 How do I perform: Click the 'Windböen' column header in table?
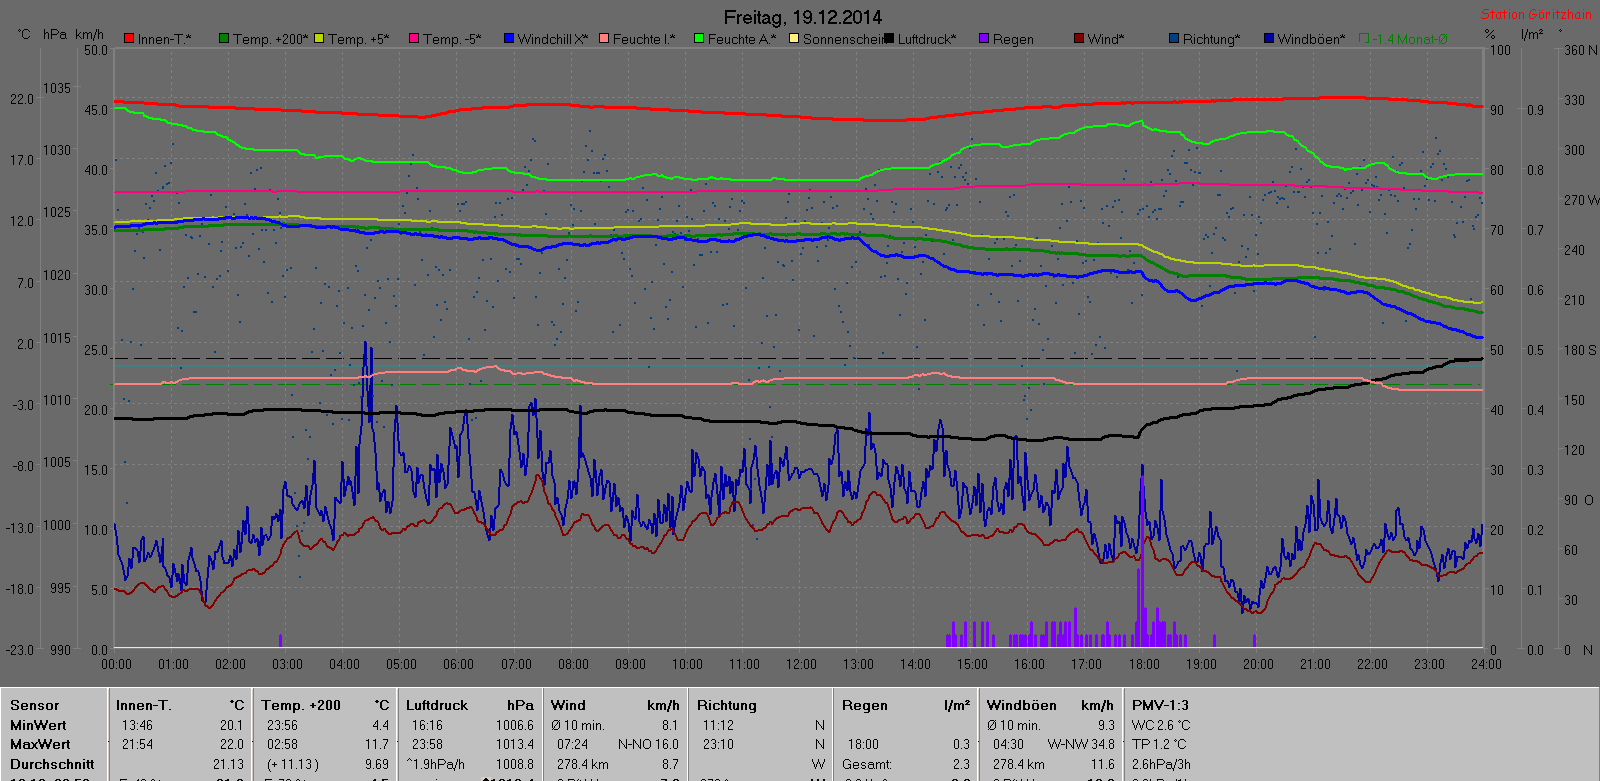click(1022, 705)
